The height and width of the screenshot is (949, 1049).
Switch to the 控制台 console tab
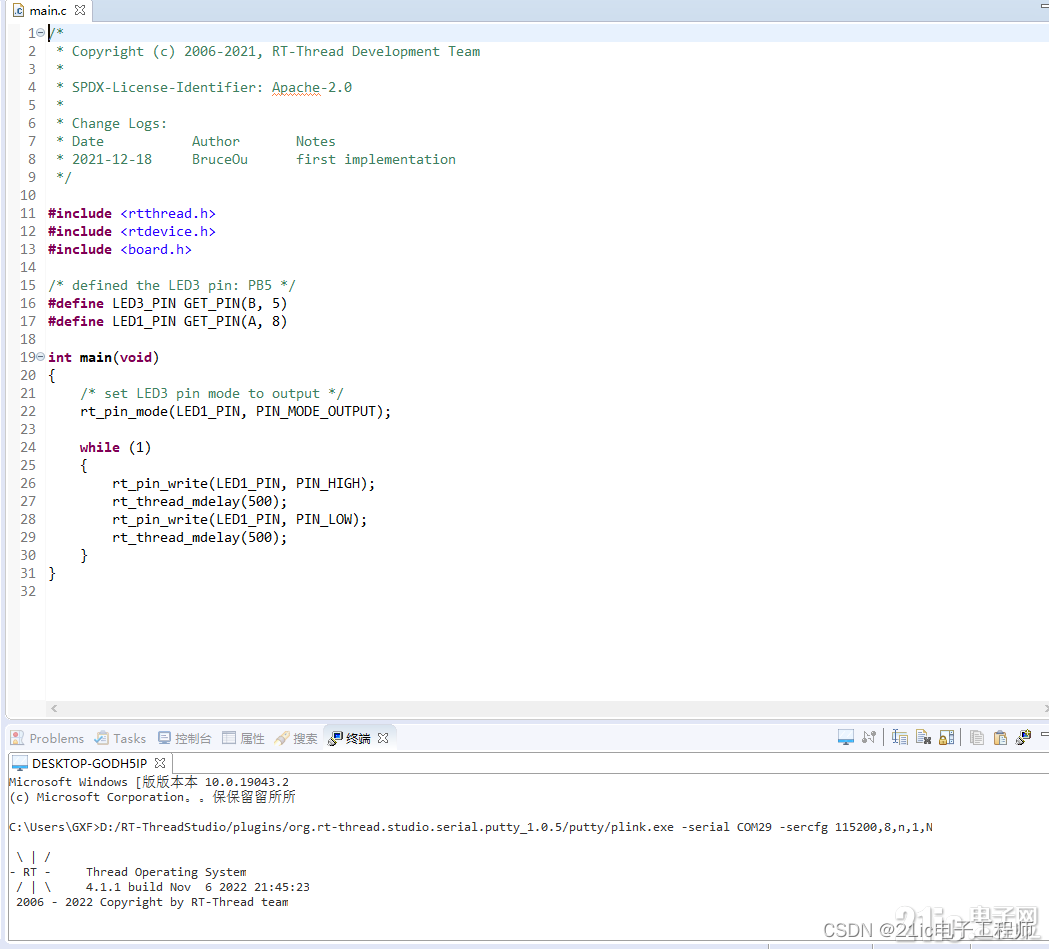click(184, 738)
